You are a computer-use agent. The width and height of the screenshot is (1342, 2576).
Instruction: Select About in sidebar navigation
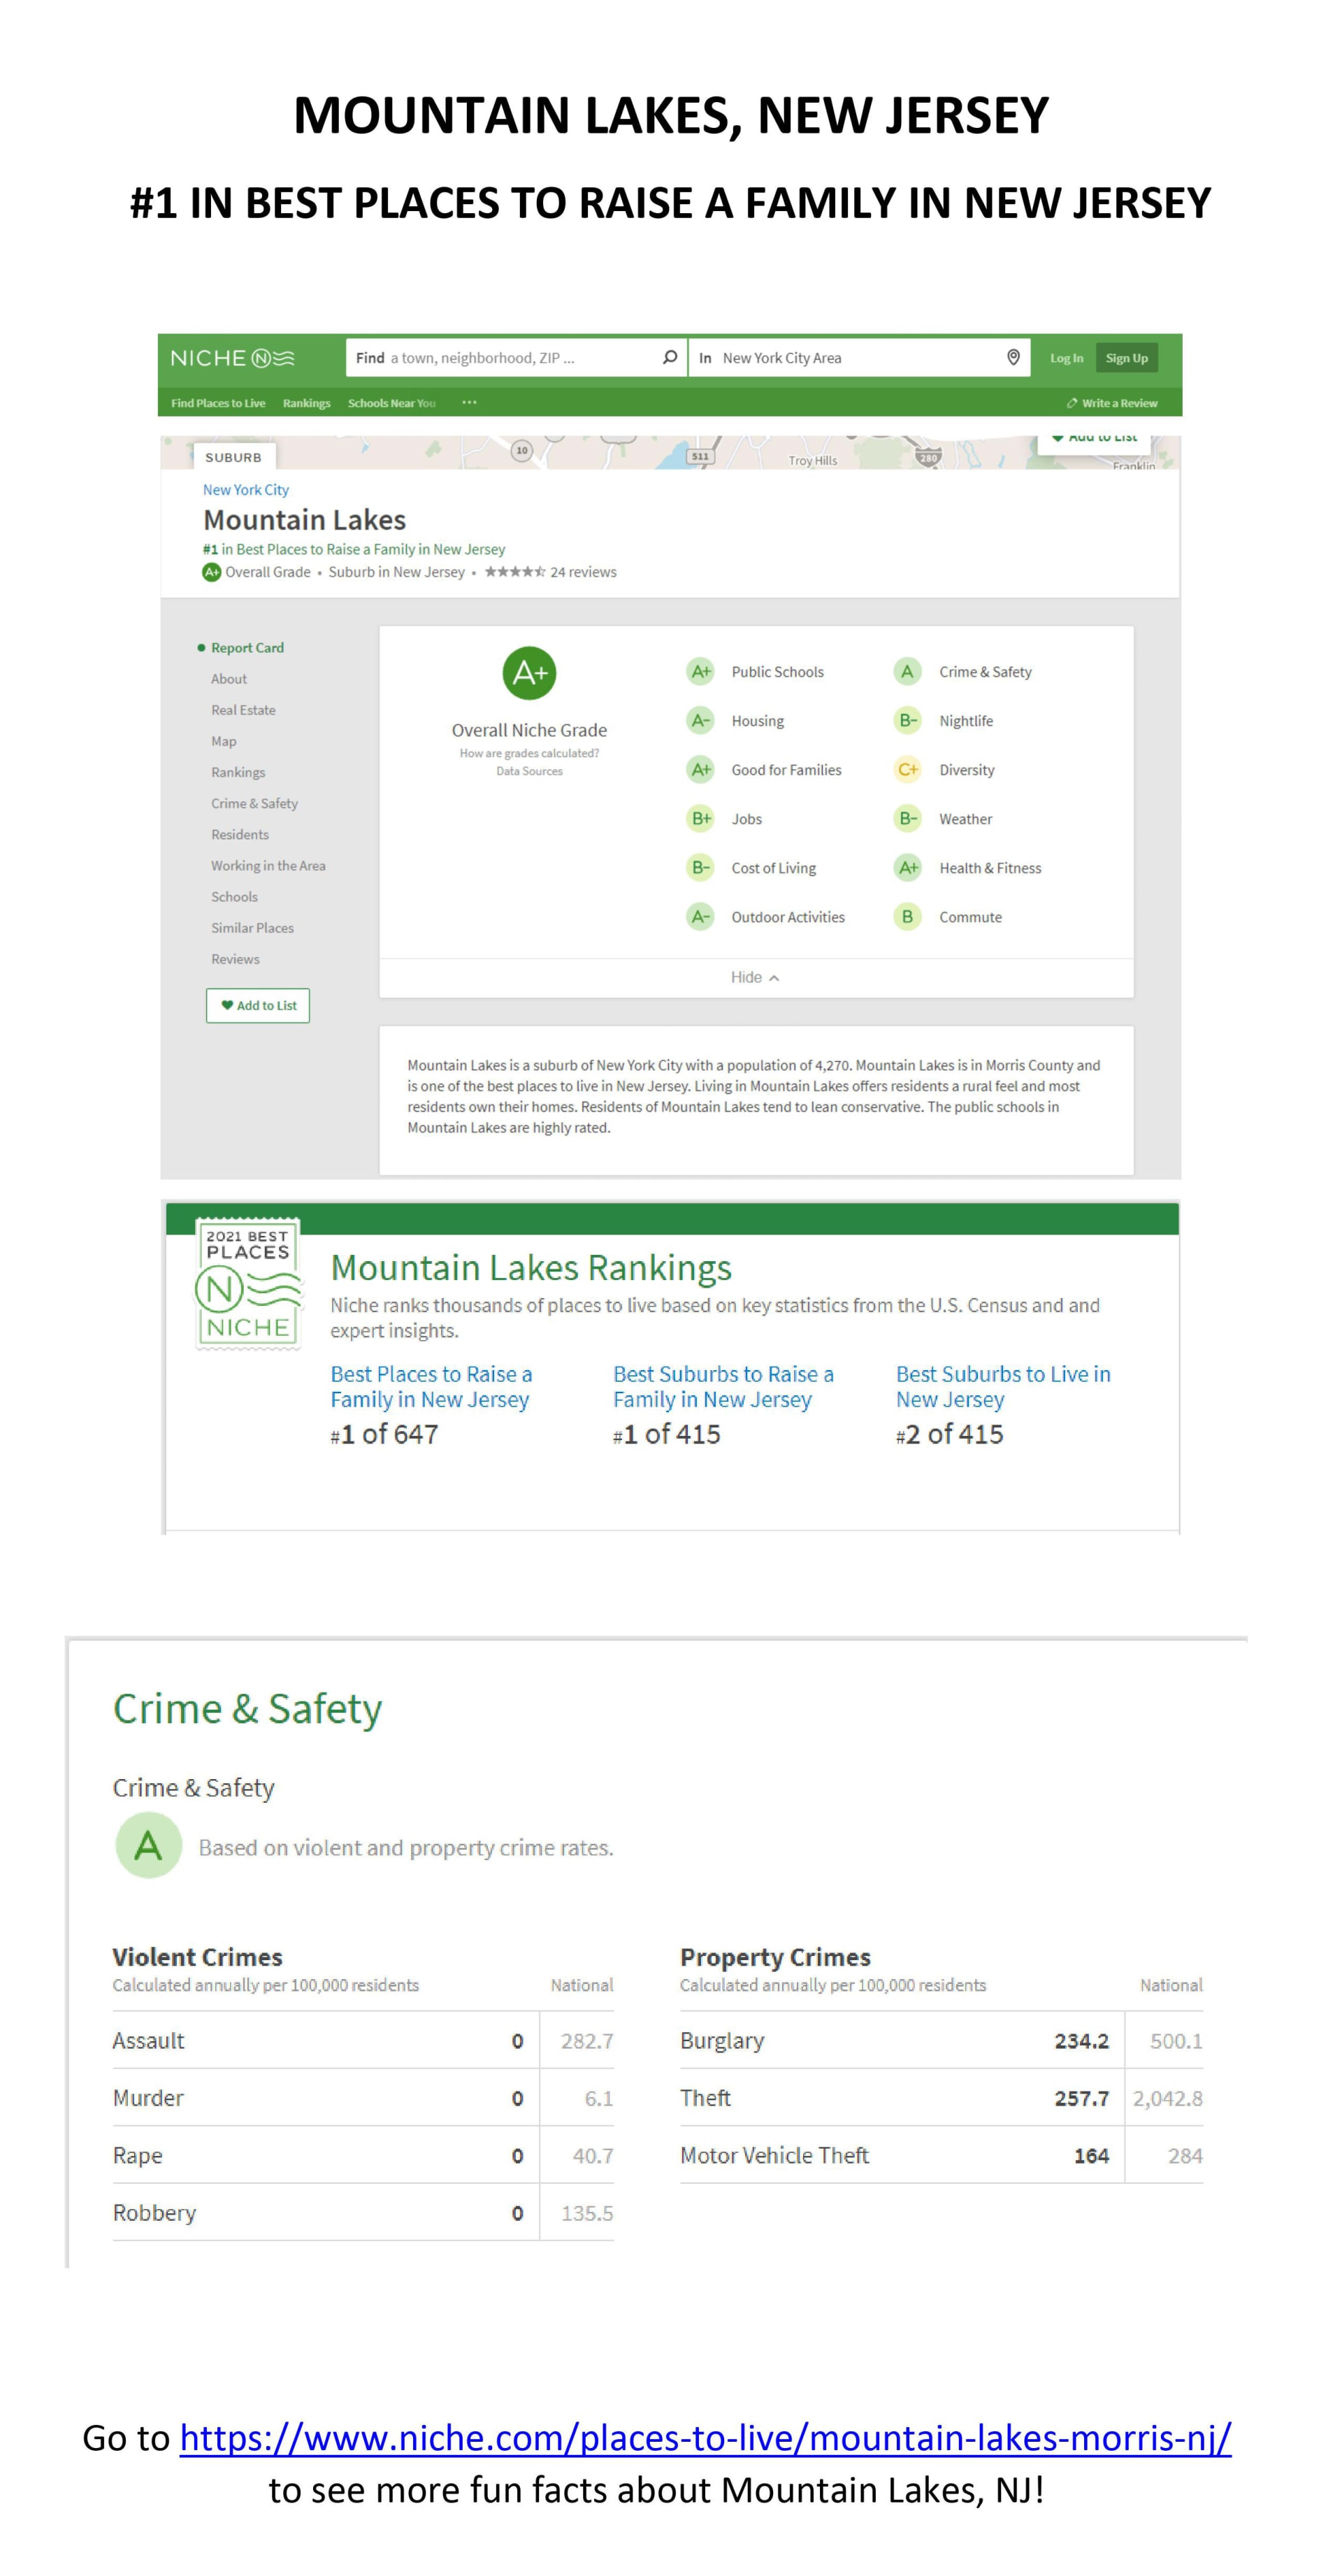tap(229, 678)
